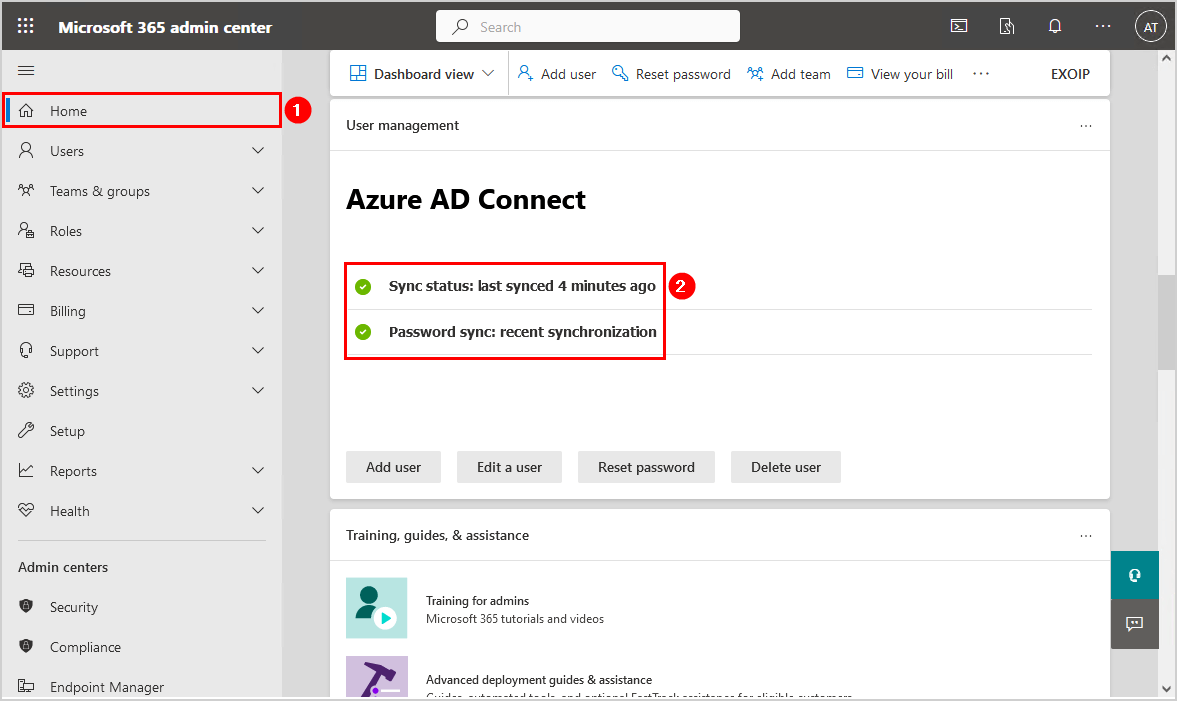
Task: Open Cloud Shell terminal icon in header
Action: click(x=959, y=27)
